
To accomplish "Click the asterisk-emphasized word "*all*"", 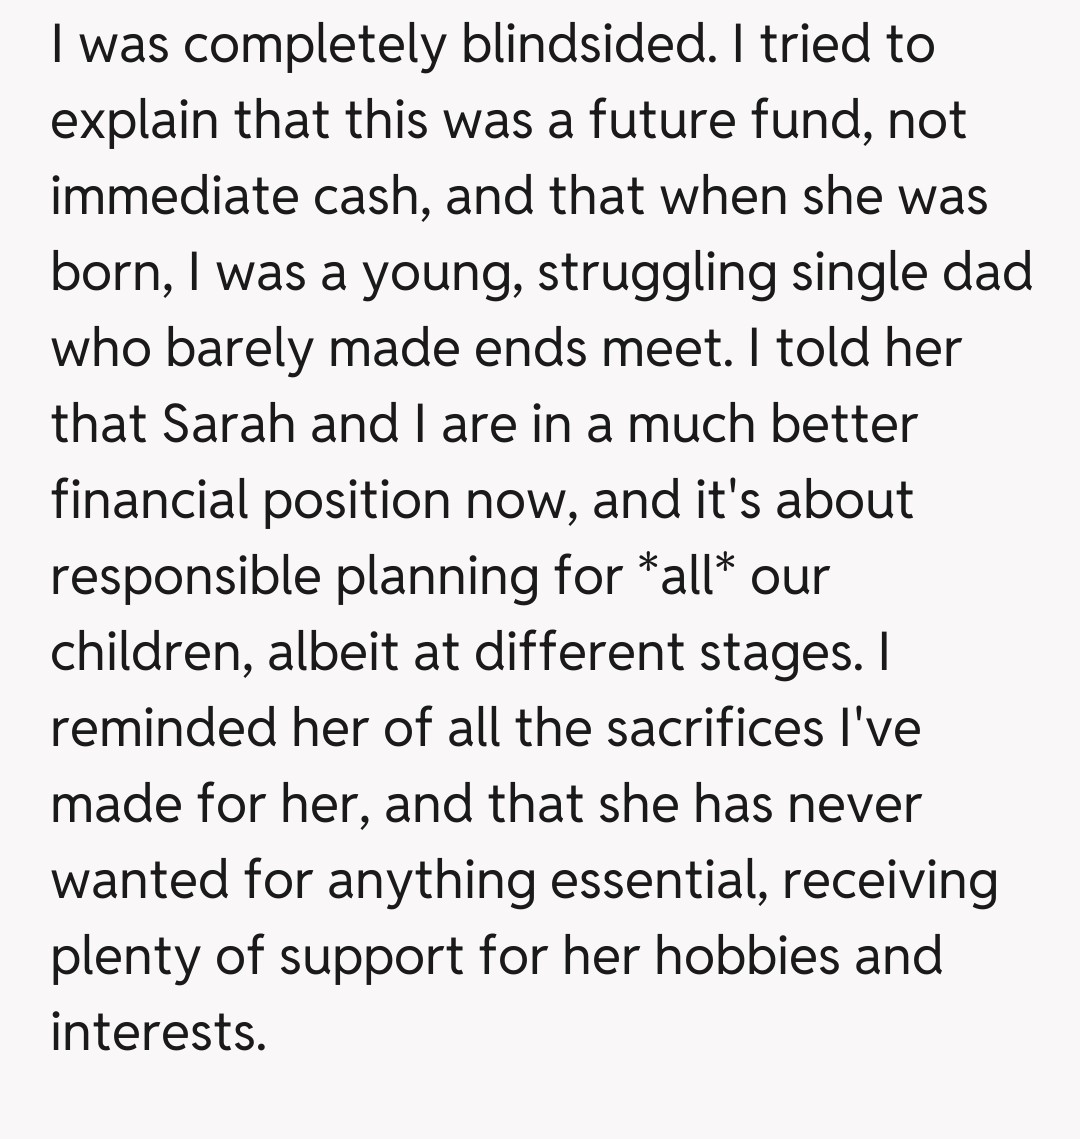I will pyautogui.click(x=685, y=576).
